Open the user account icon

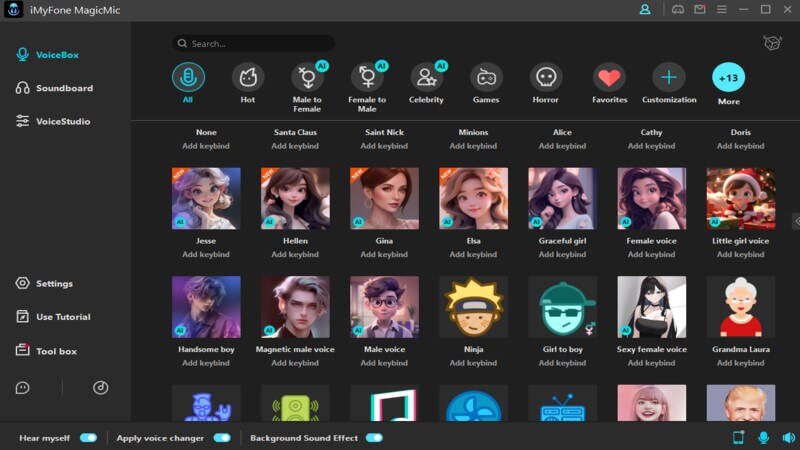click(x=645, y=9)
